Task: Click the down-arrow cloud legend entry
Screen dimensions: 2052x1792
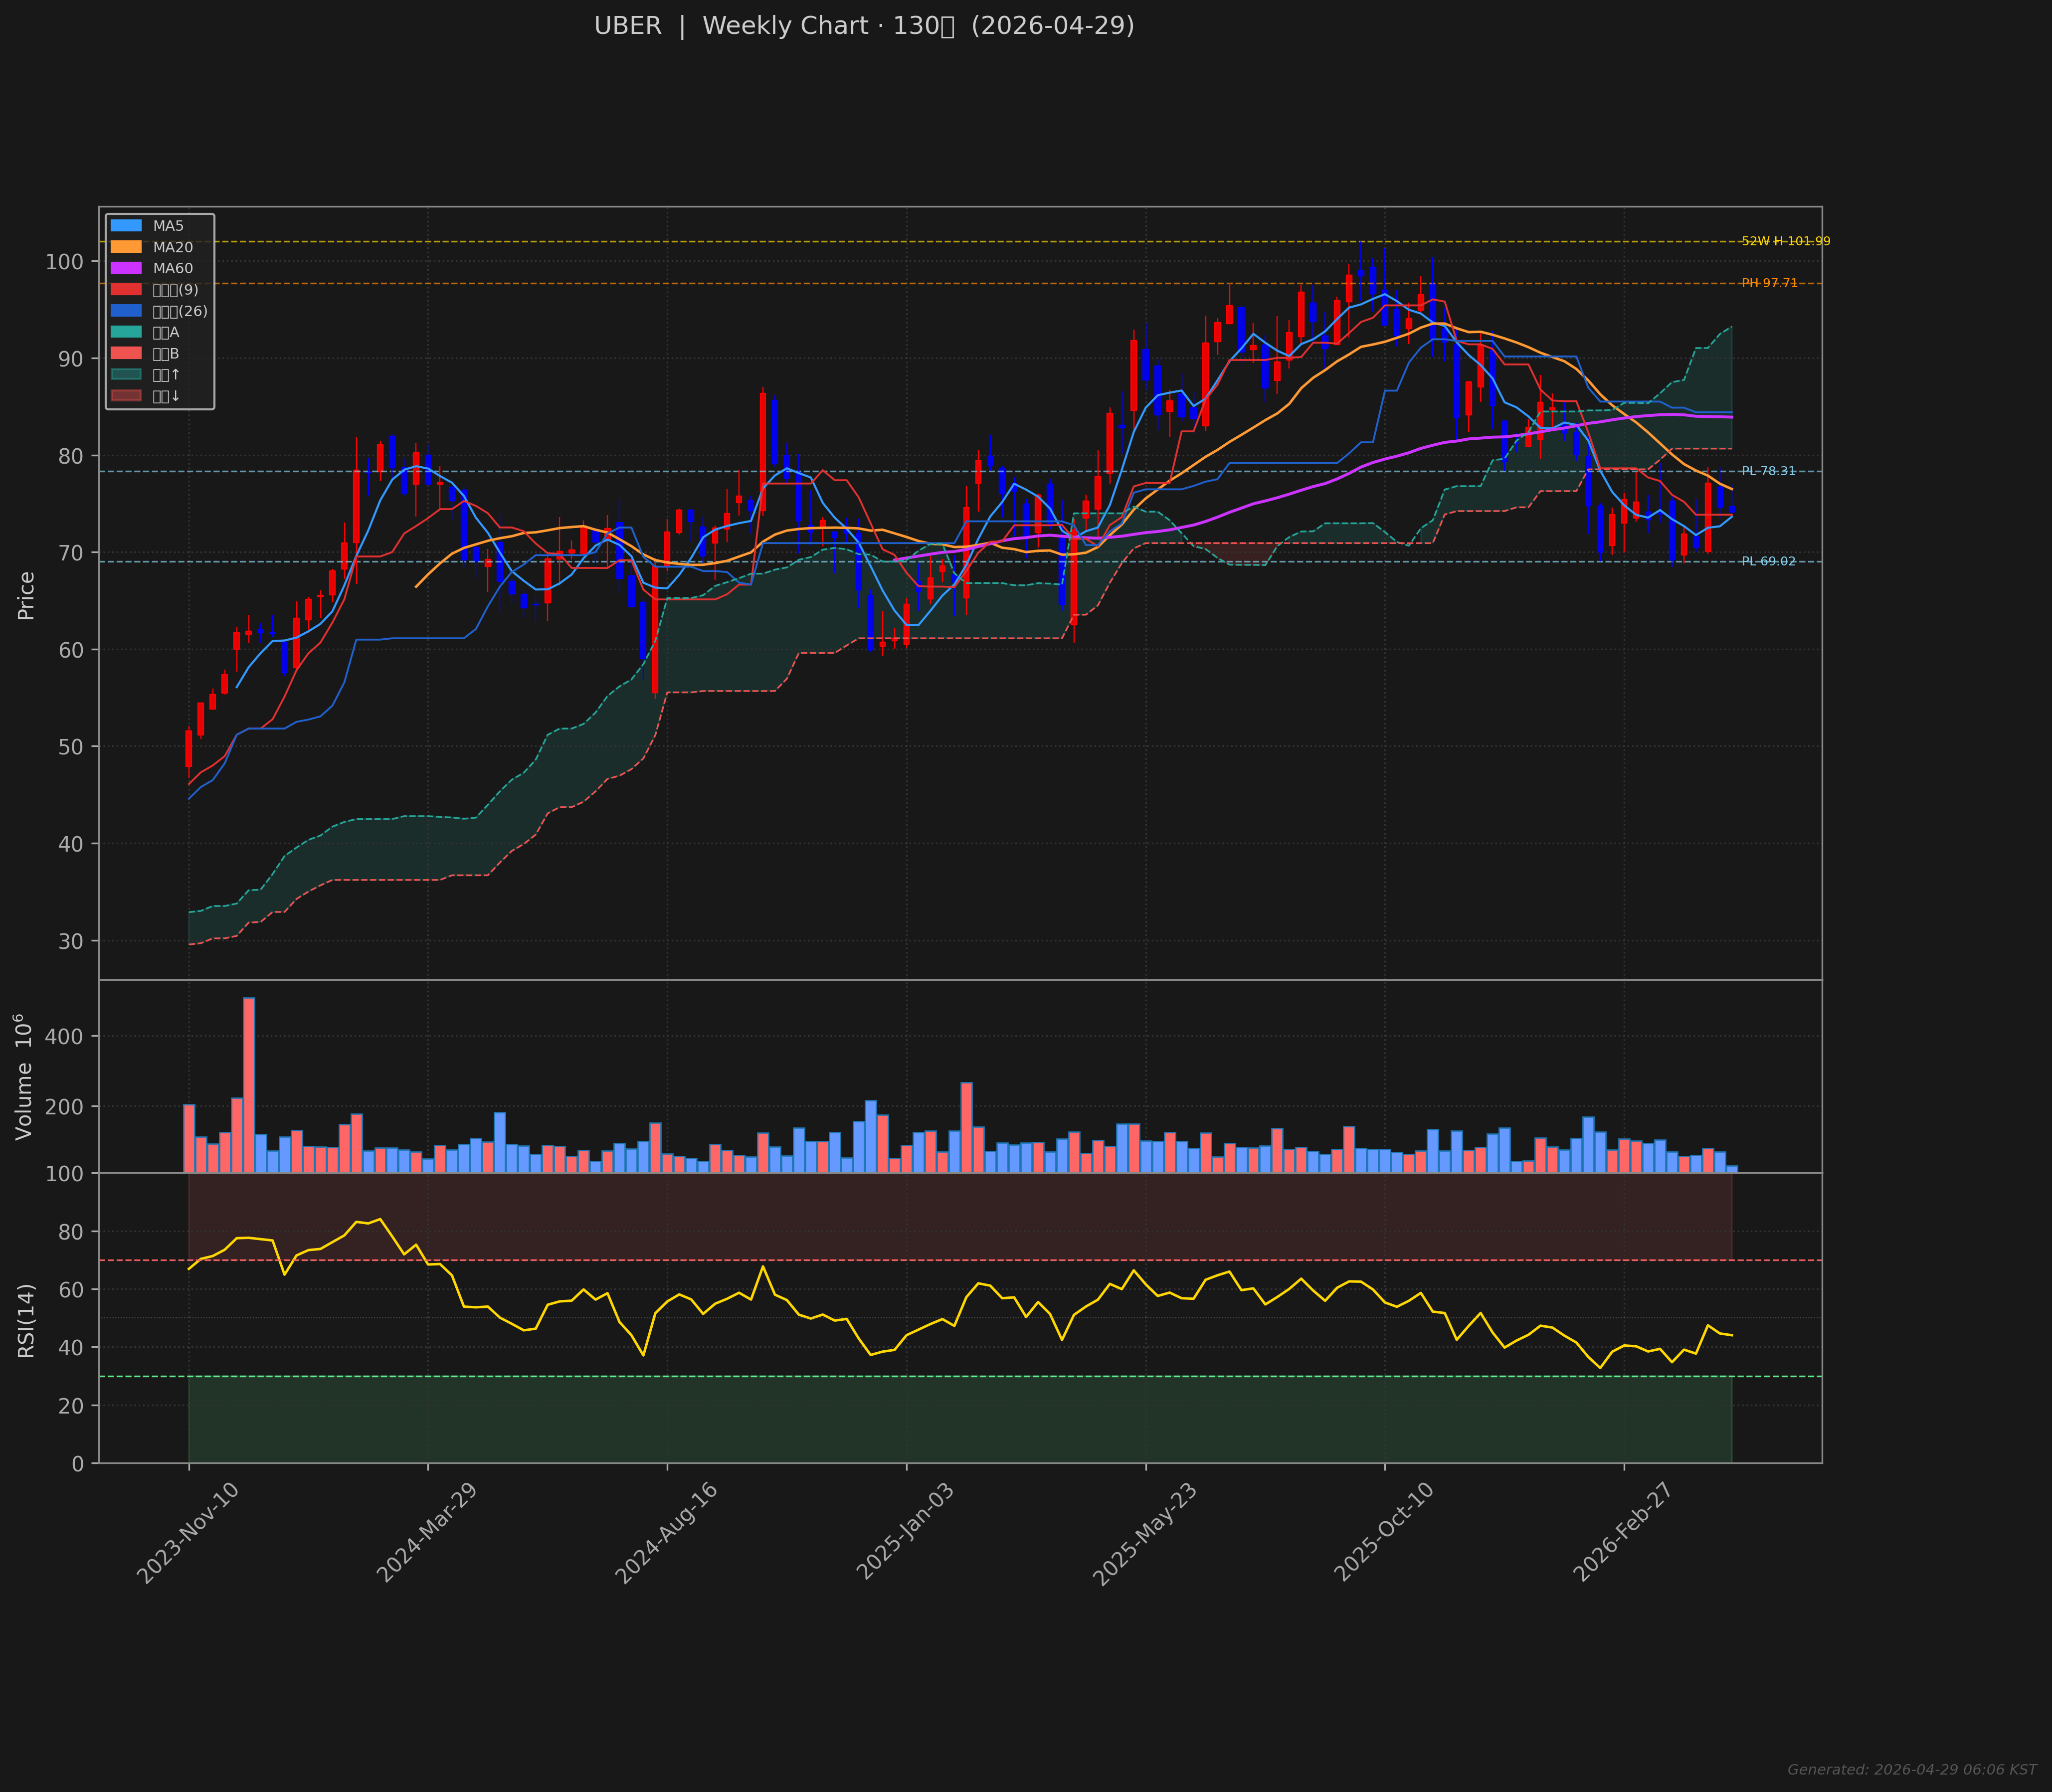Action: click(x=145, y=396)
